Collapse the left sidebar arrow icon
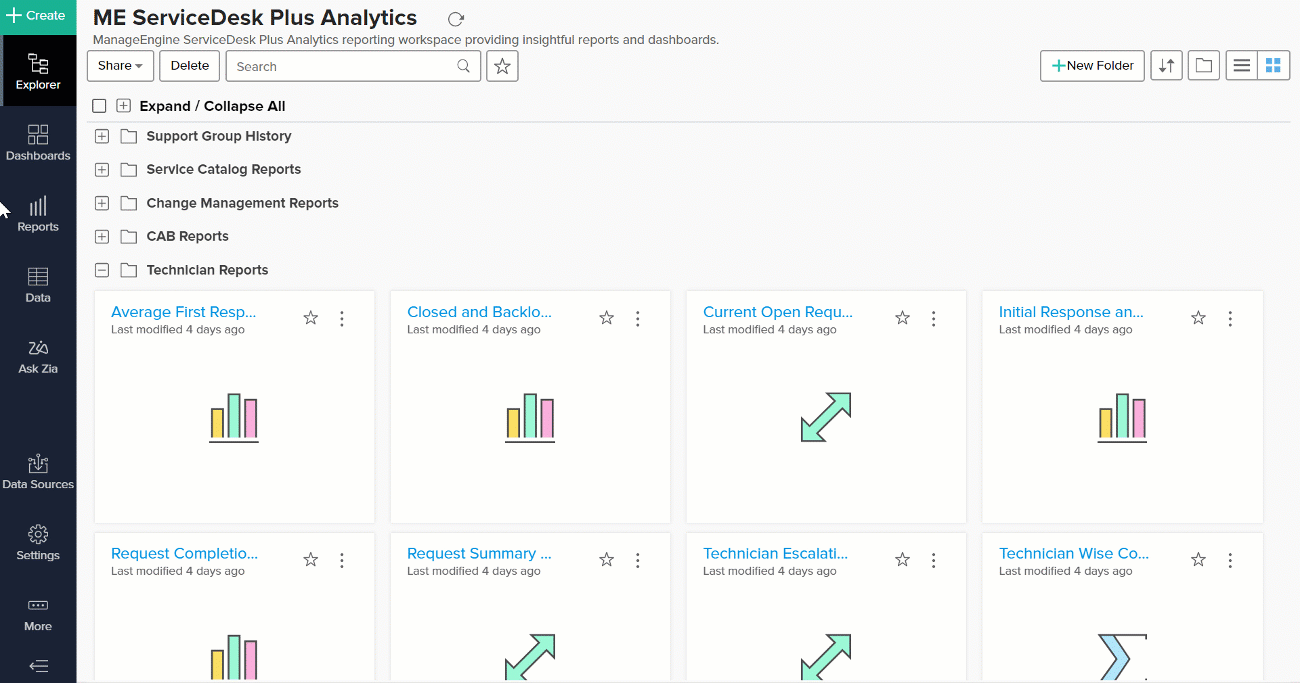This screenshot has height=683, width=1300. [38, 666]
